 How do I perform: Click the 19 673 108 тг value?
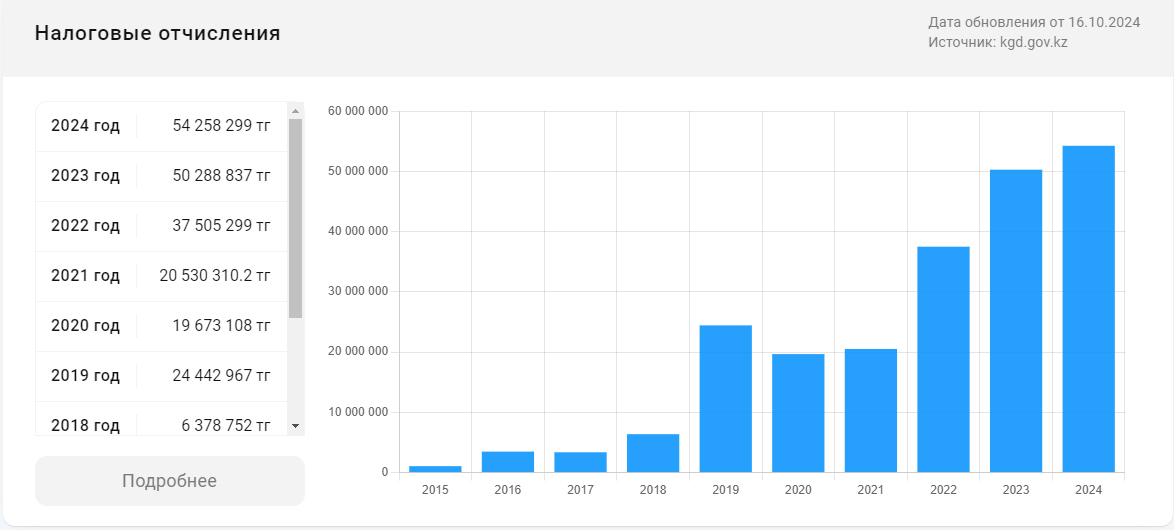click(x=222, y=326)
